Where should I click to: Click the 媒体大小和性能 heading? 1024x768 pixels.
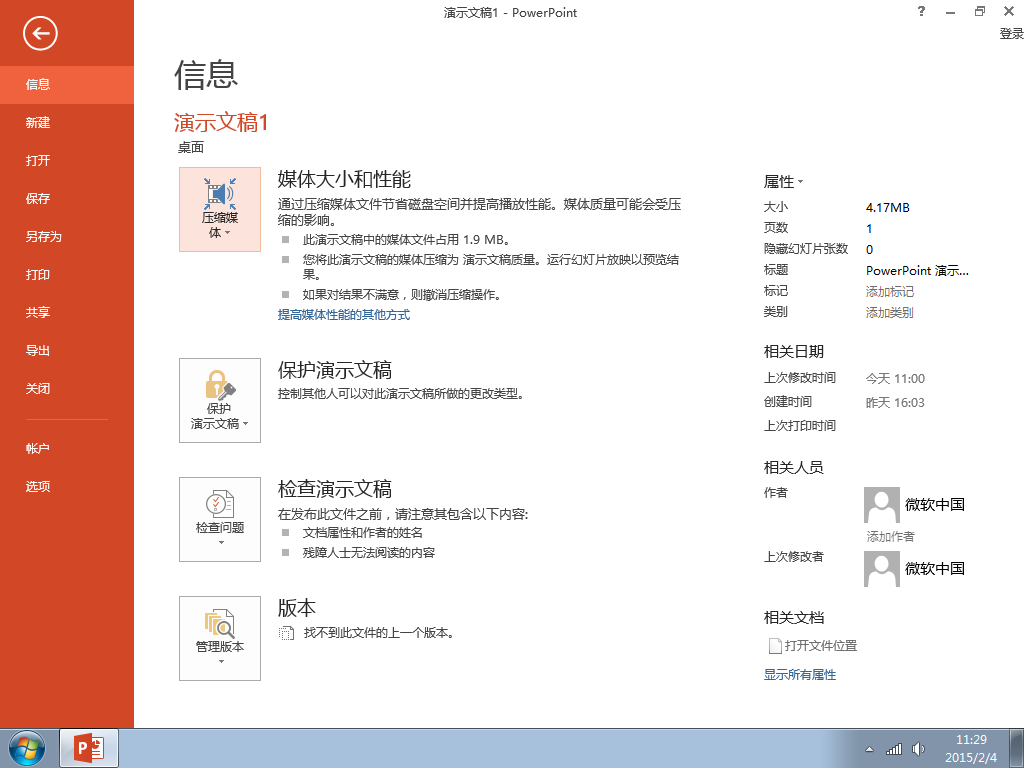[x=344, y=179]
